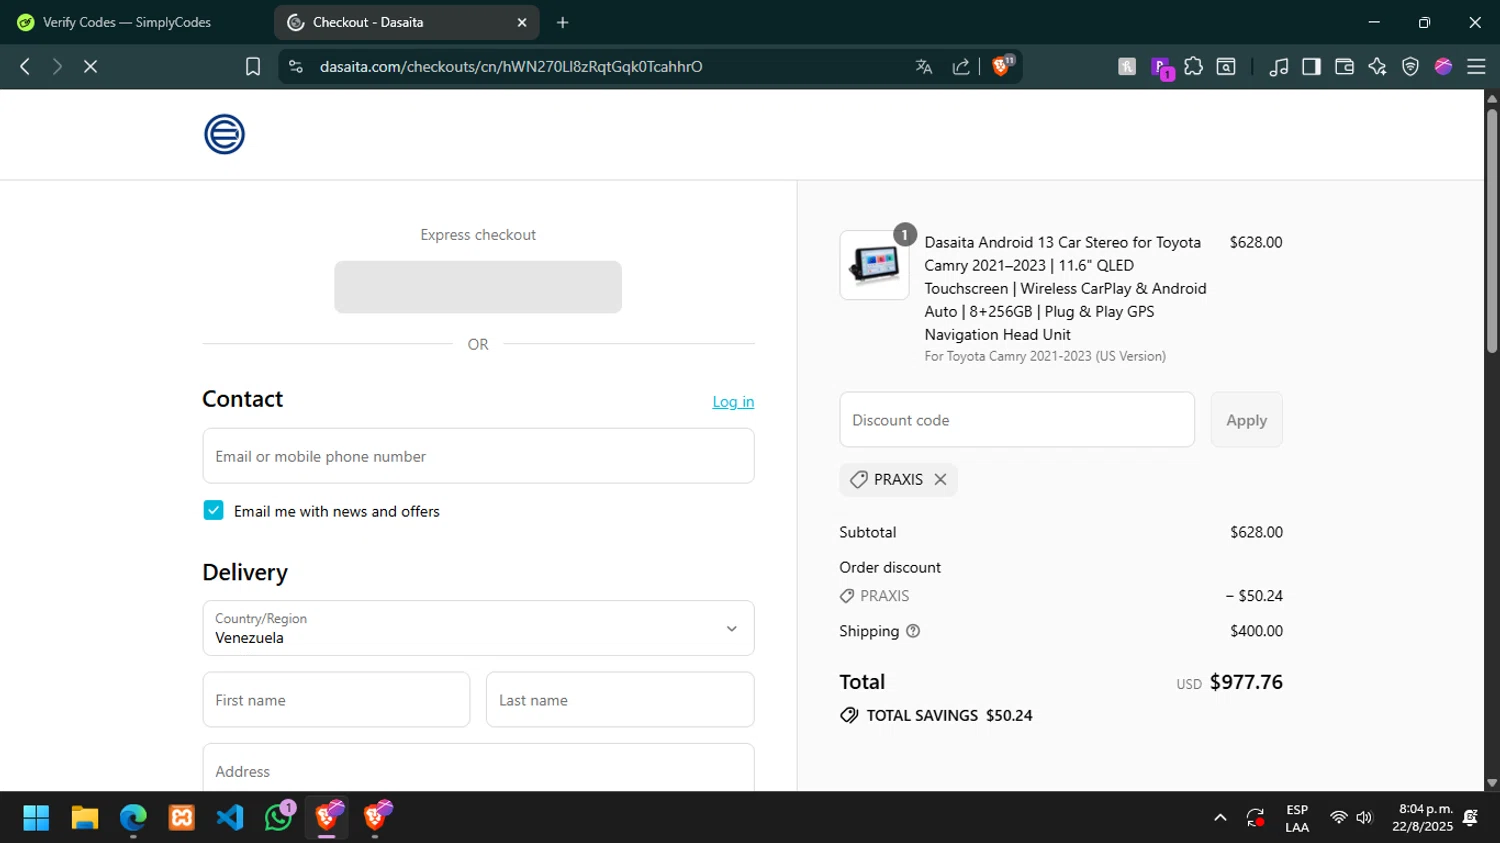Remove the PRAXIS discount code
Viewport: 1500px width, 843px height.
click(x=940, y=479)
